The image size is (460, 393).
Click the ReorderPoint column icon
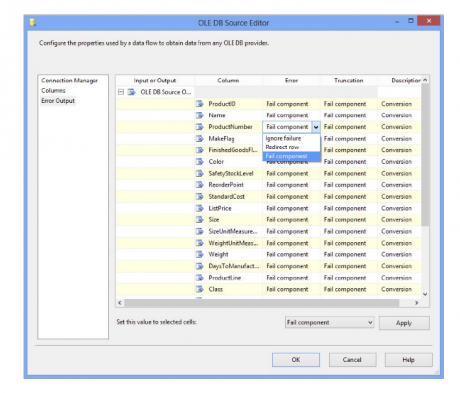[x=200, y=185]
